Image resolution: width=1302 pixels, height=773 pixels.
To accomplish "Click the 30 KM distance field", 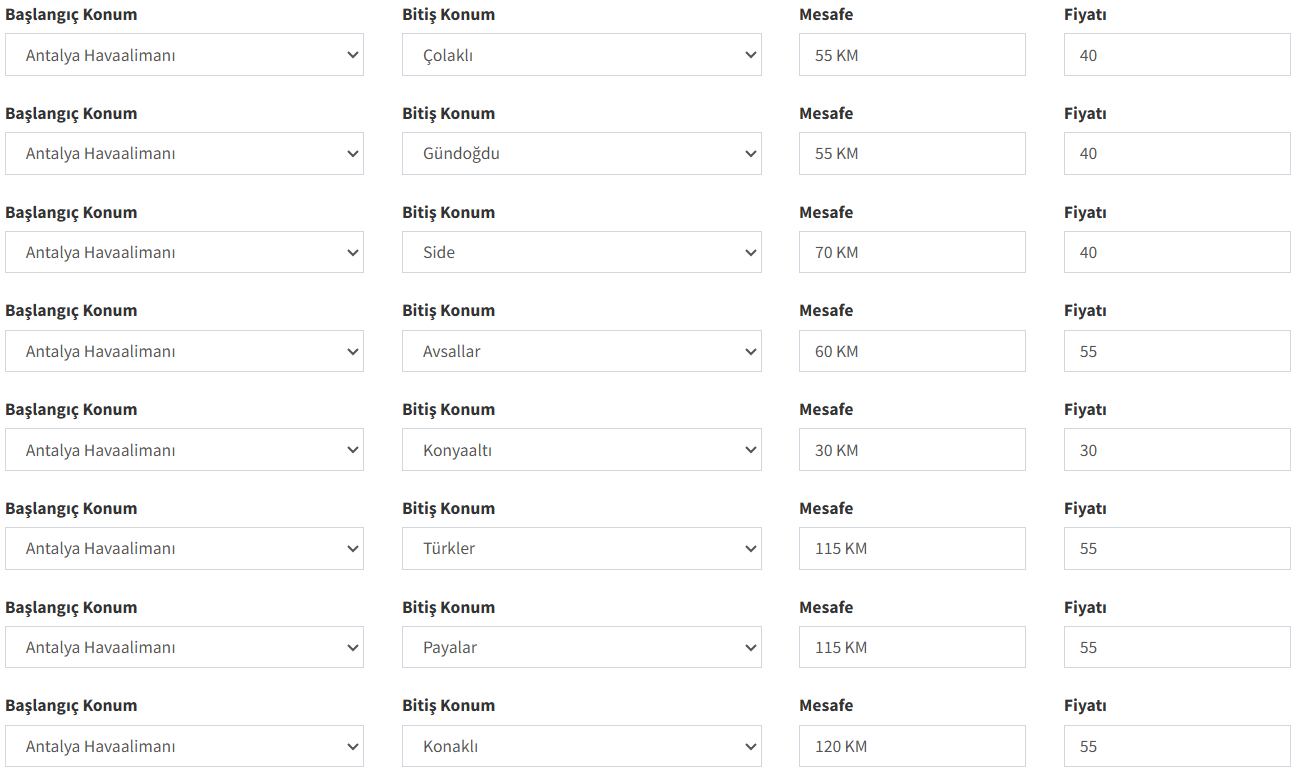I will click(911, 450).
